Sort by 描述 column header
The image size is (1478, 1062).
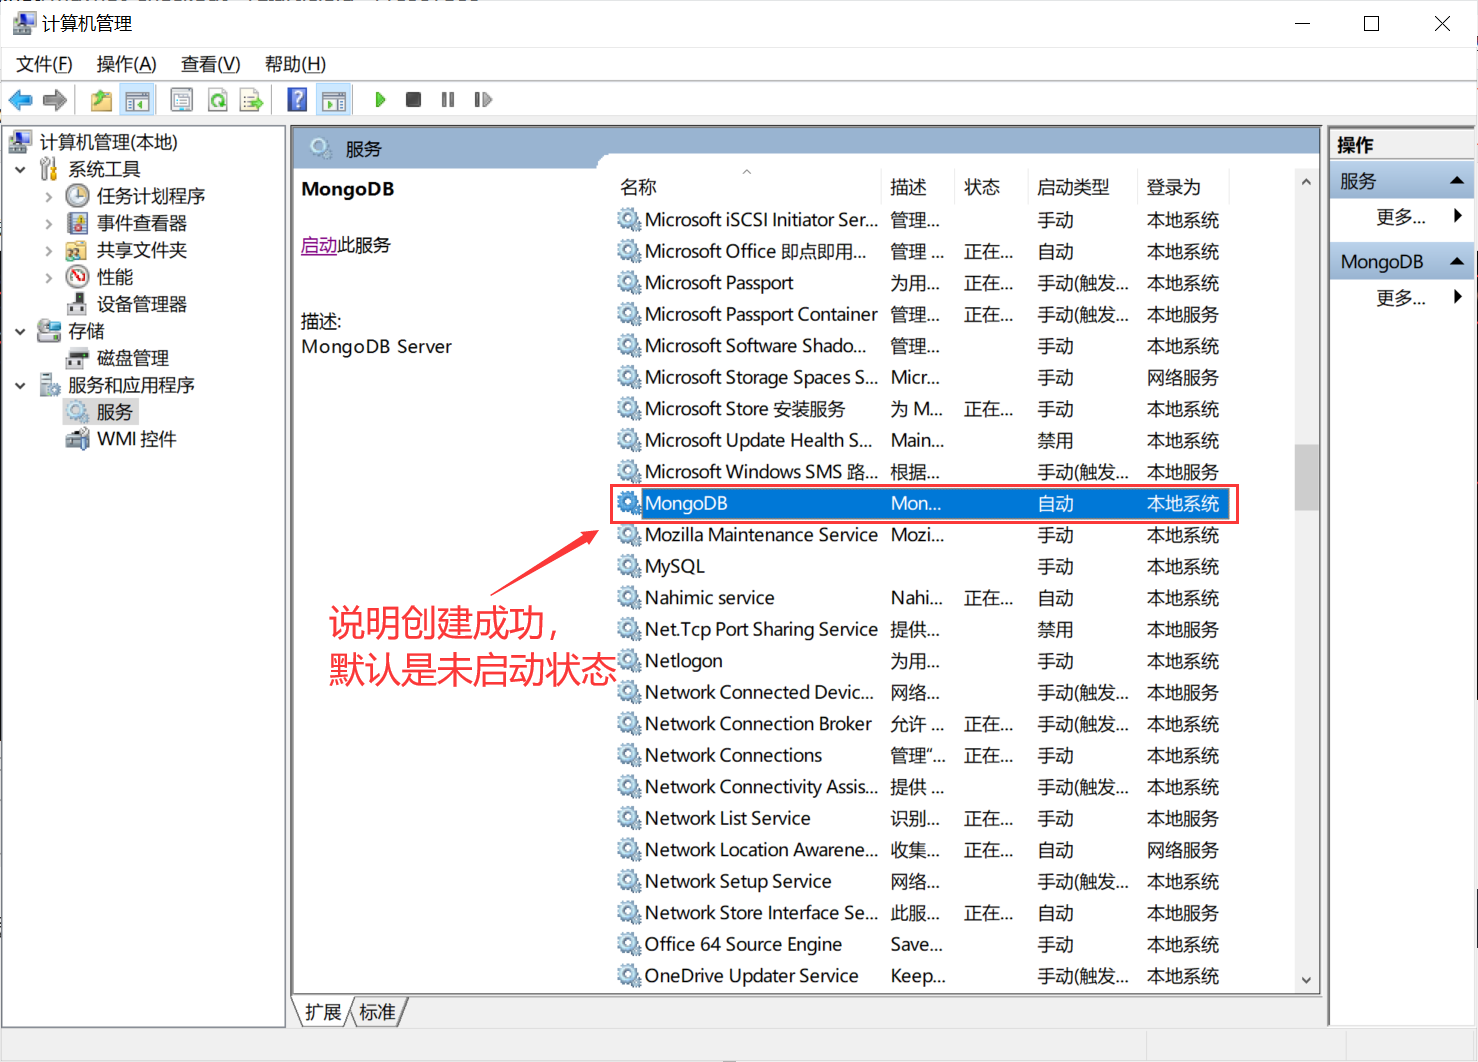tap(919, 187)
